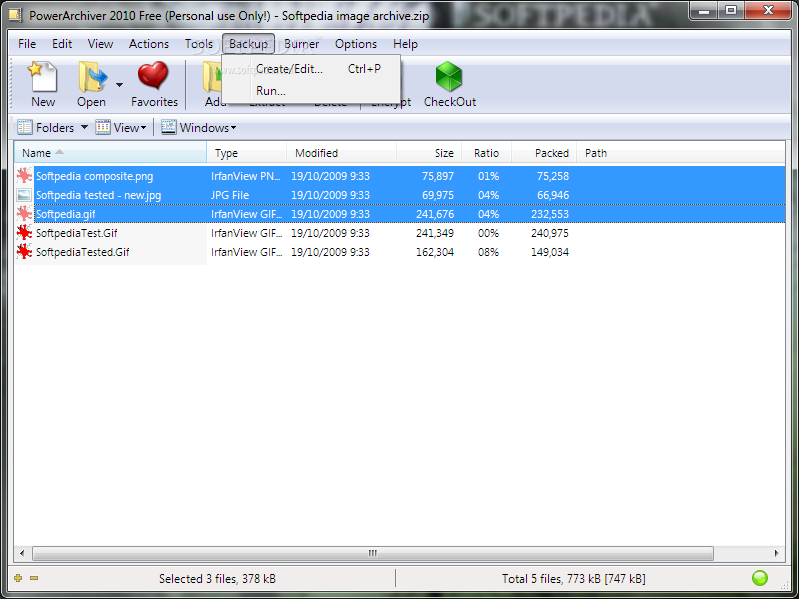The image size is (799, 599).
Task: Click the JPG File type cell
Action: point(230,195)
